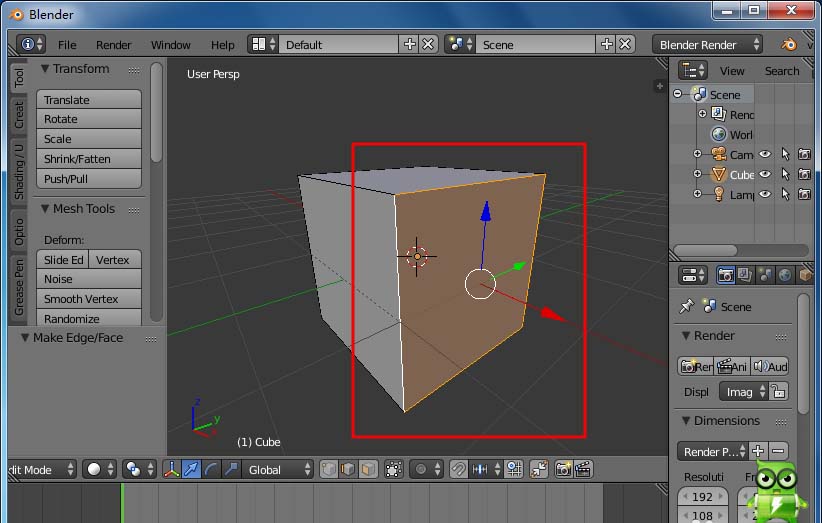Toggle the 3D manipulator widget icon
The width and height of the screenshot is (822, 523).
click(x=171, y=469)
